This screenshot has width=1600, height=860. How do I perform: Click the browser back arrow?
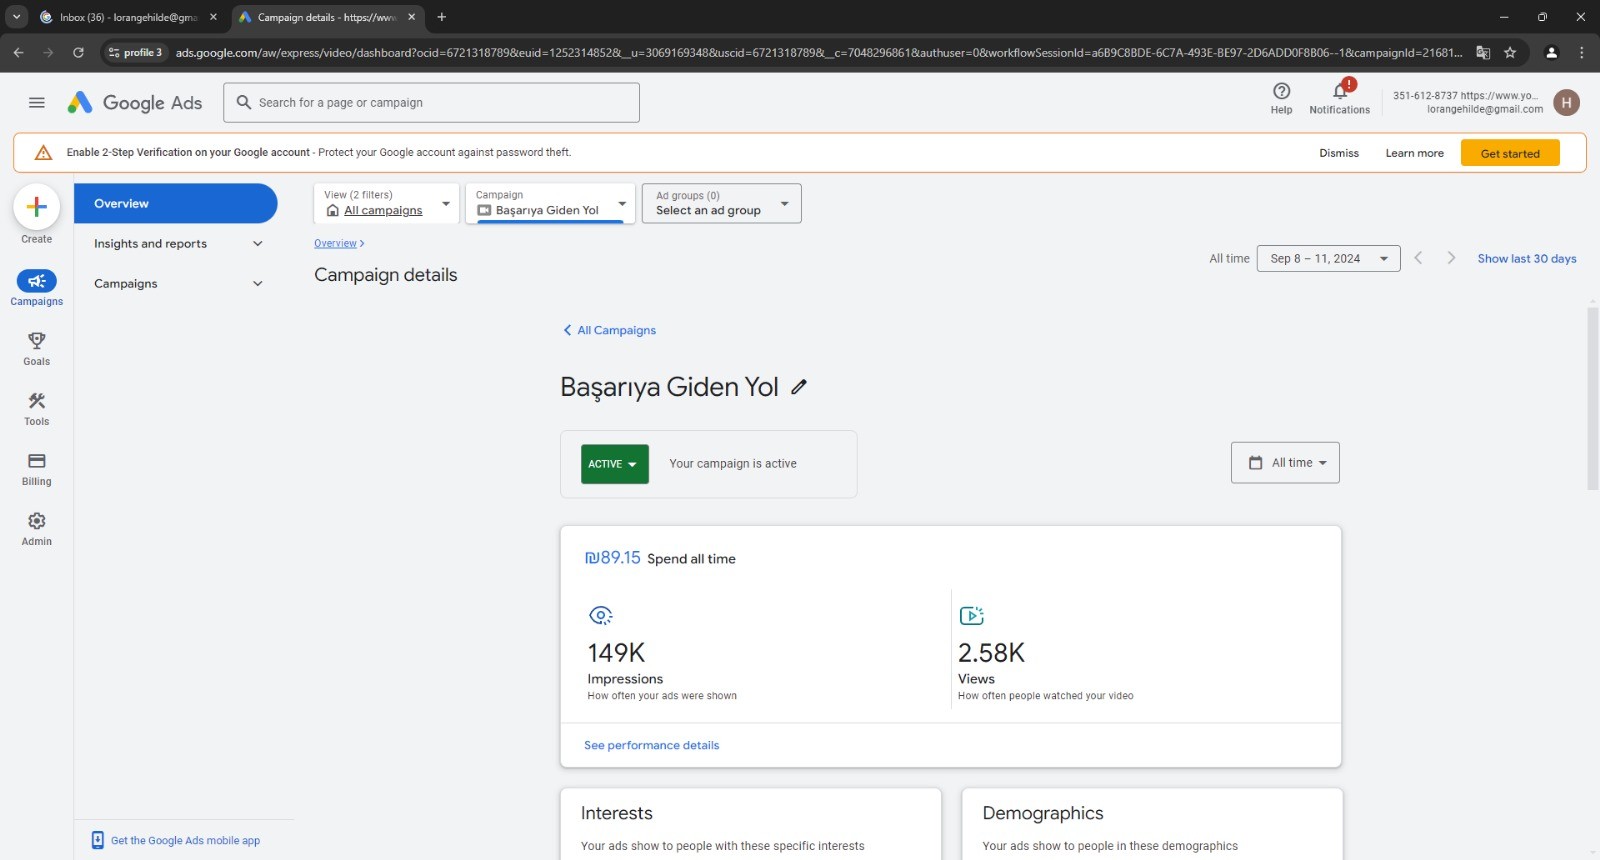point(18,52)
